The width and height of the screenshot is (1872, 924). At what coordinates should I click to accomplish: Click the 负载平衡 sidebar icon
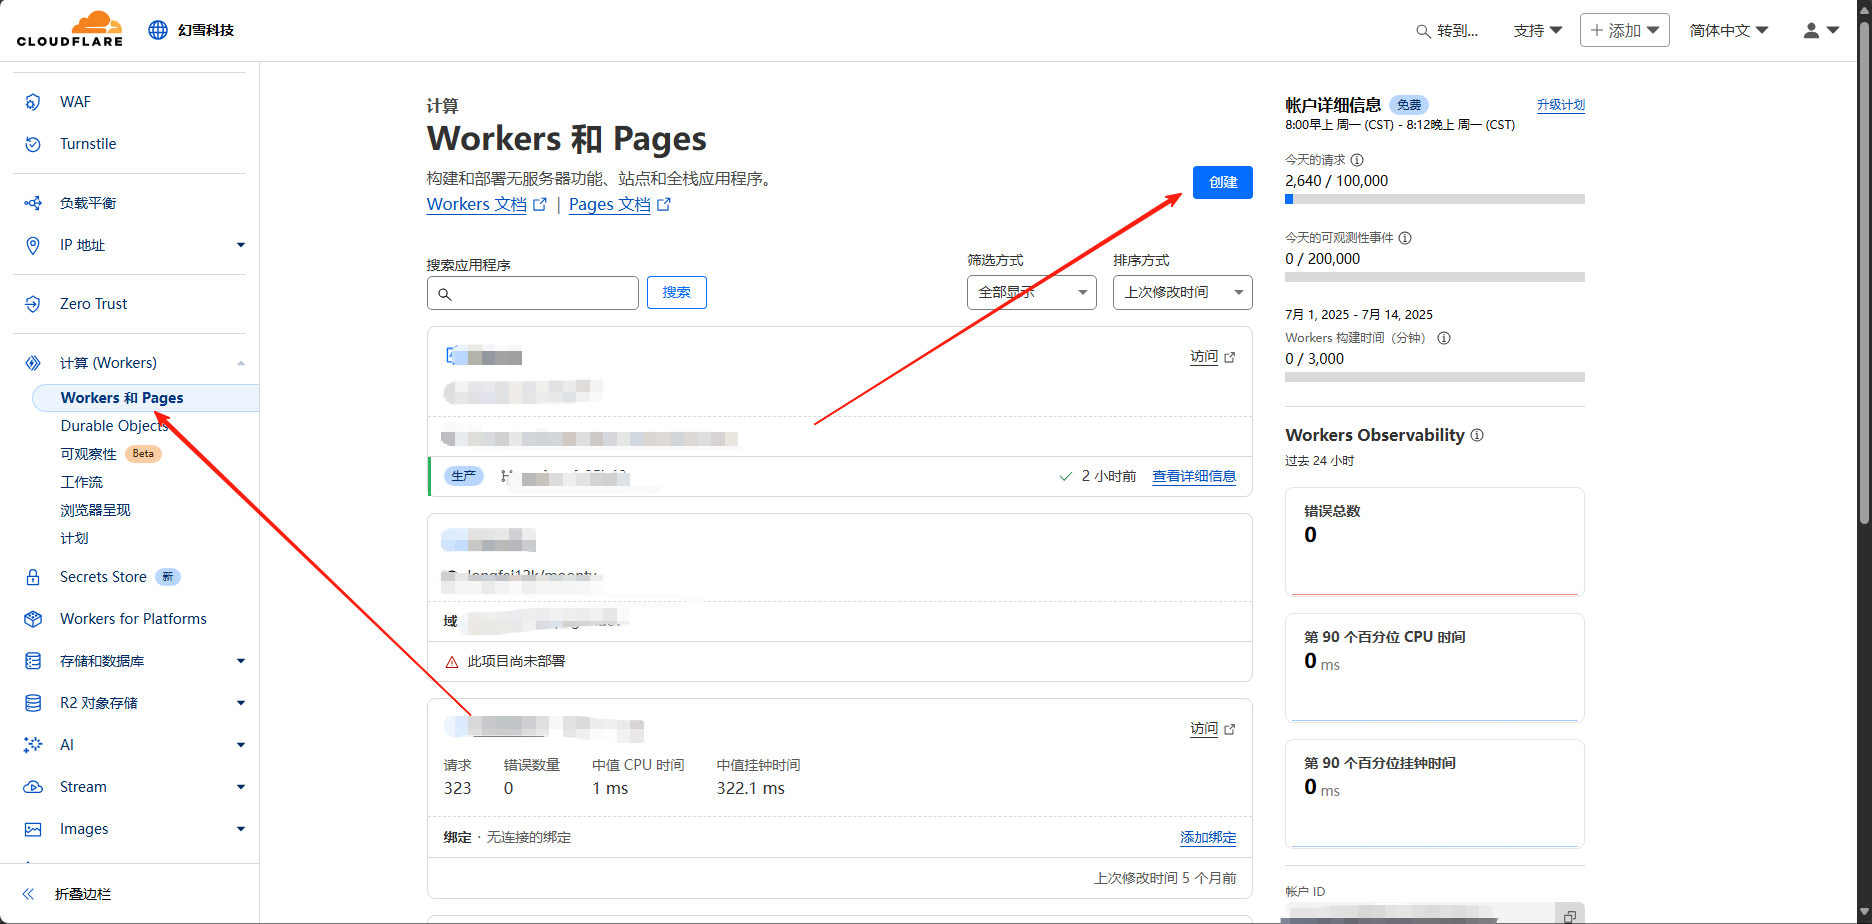(x=33, y=203)
